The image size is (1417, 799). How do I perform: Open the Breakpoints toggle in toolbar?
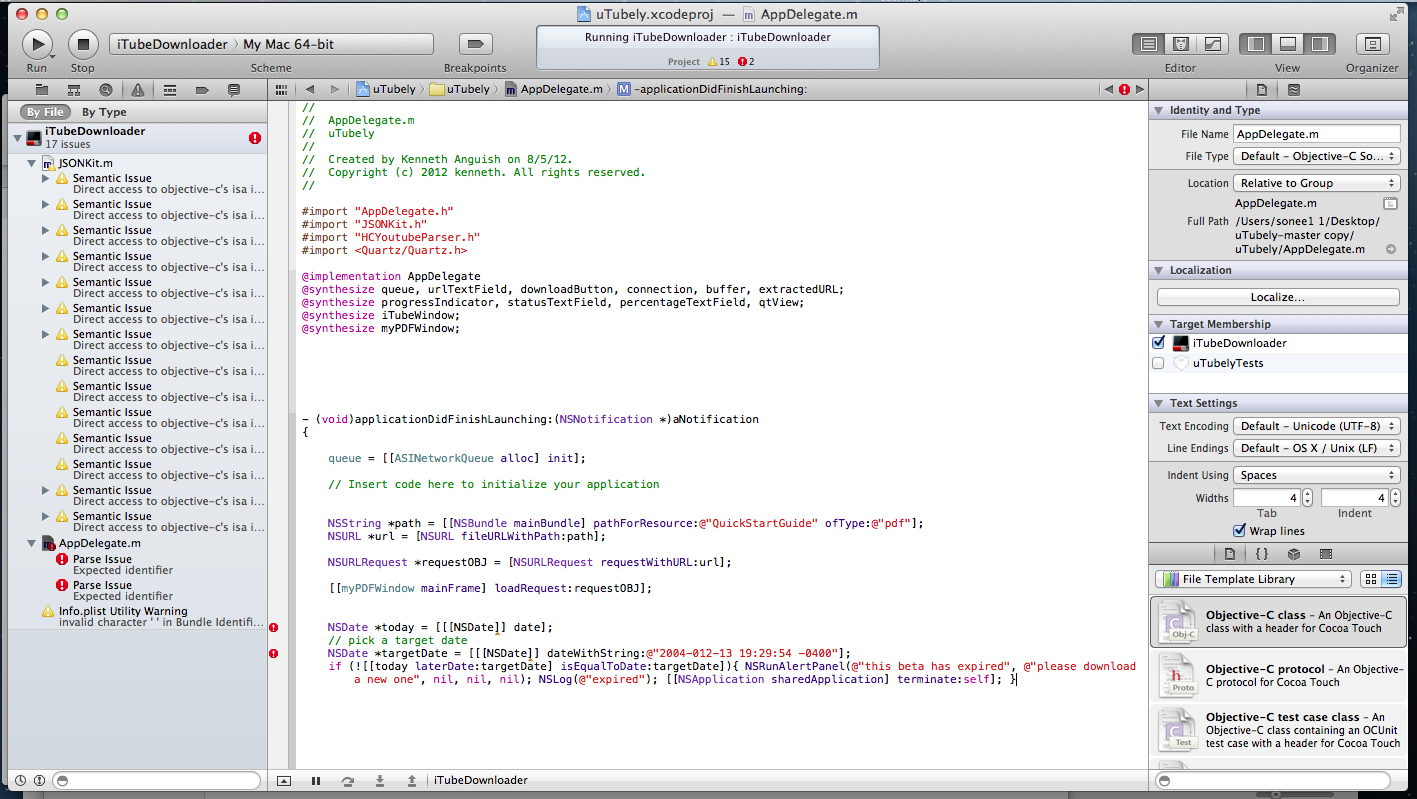pyautogui.click(x=475, y=44)
